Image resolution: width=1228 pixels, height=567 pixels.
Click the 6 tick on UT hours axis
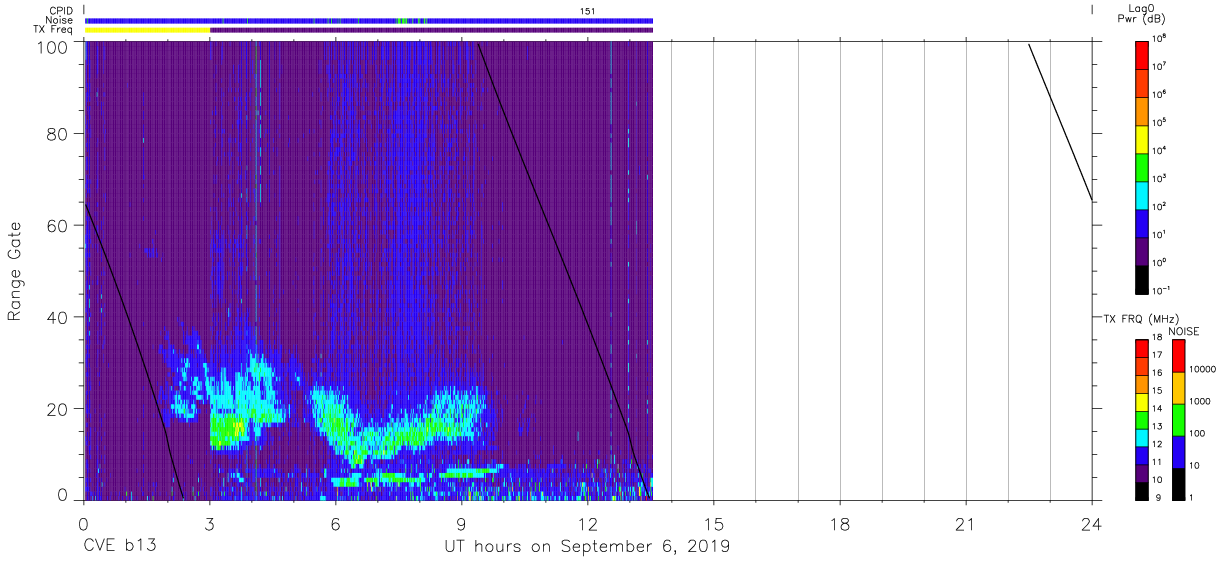pyautogui.click(x=335, y=523)
